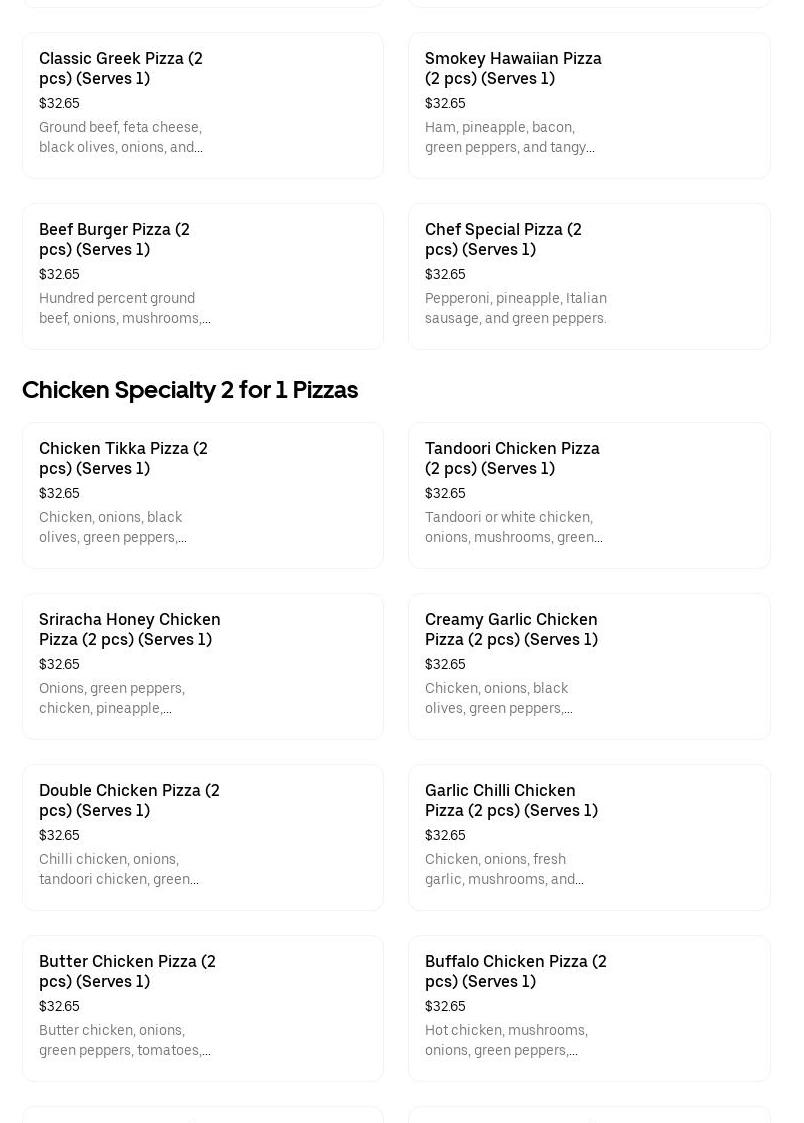The width and height of the screenshot is (804, 1123).
Task: Click the Tandoori Chicken Pizza price
Action: [445, 493]
